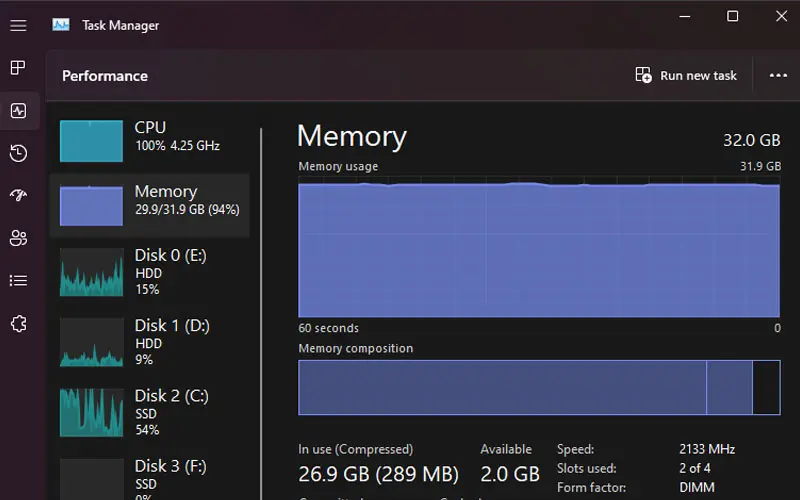Open the Details list sidebar icon

[18, 280]
